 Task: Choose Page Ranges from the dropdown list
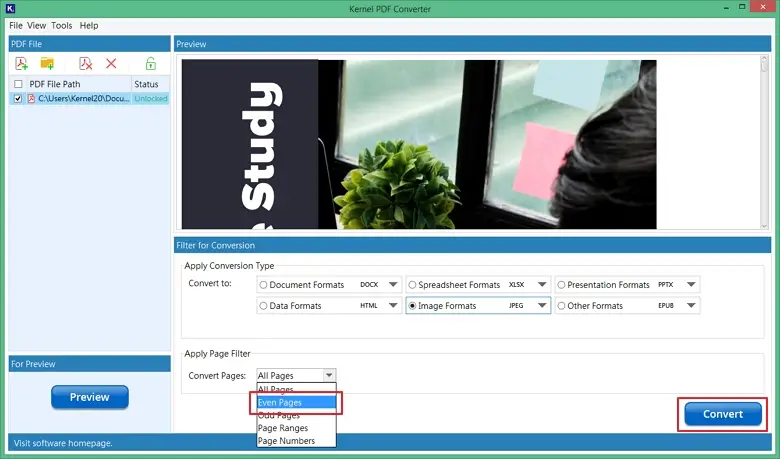tap(296, 428)
